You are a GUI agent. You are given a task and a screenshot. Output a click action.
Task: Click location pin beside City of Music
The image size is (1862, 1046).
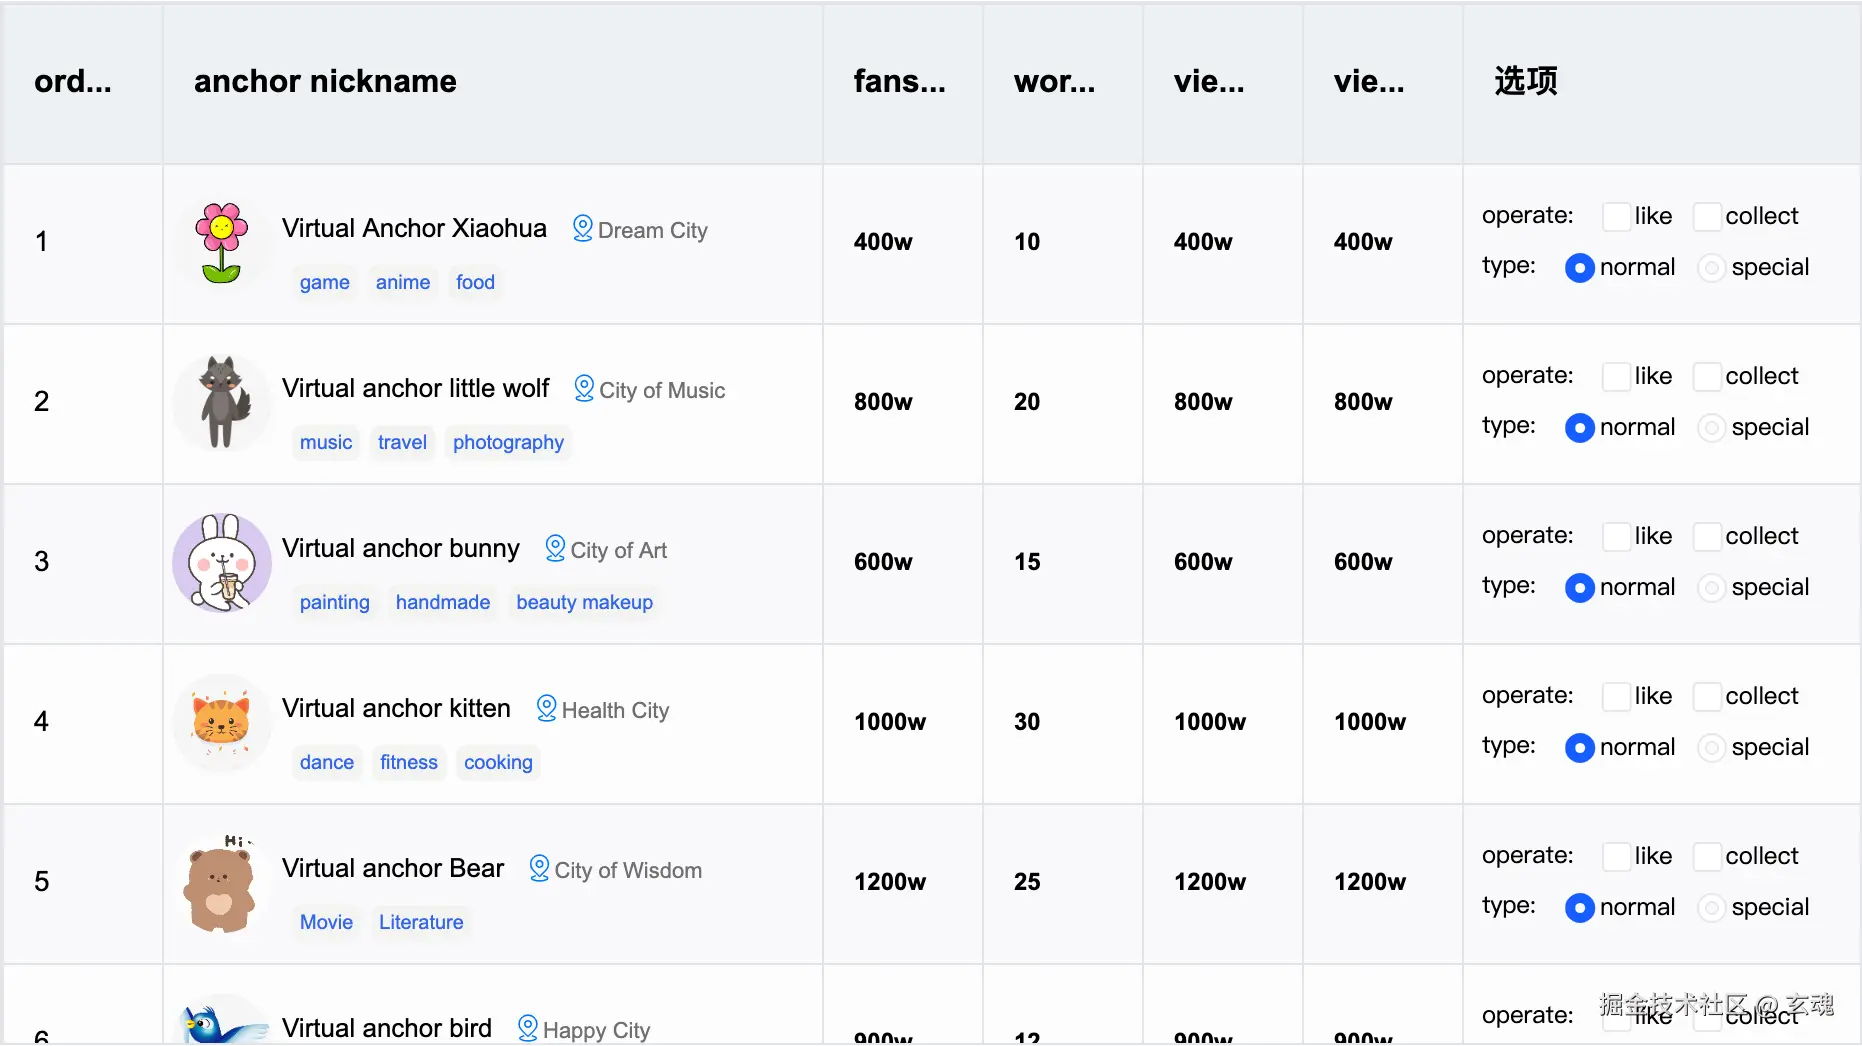pyautogui.click(x=584, y=389)
